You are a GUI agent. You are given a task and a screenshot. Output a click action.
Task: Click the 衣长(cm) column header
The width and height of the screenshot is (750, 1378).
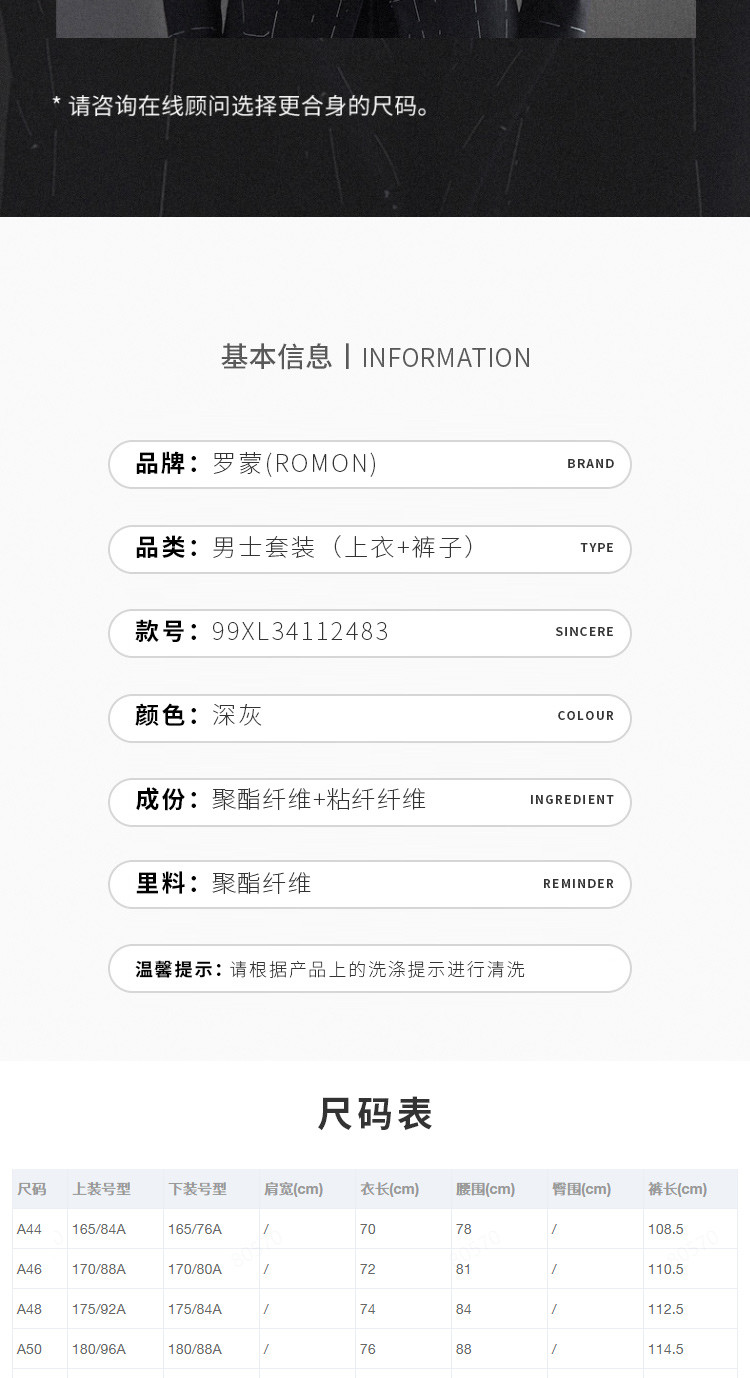[x=389, y=1189]
